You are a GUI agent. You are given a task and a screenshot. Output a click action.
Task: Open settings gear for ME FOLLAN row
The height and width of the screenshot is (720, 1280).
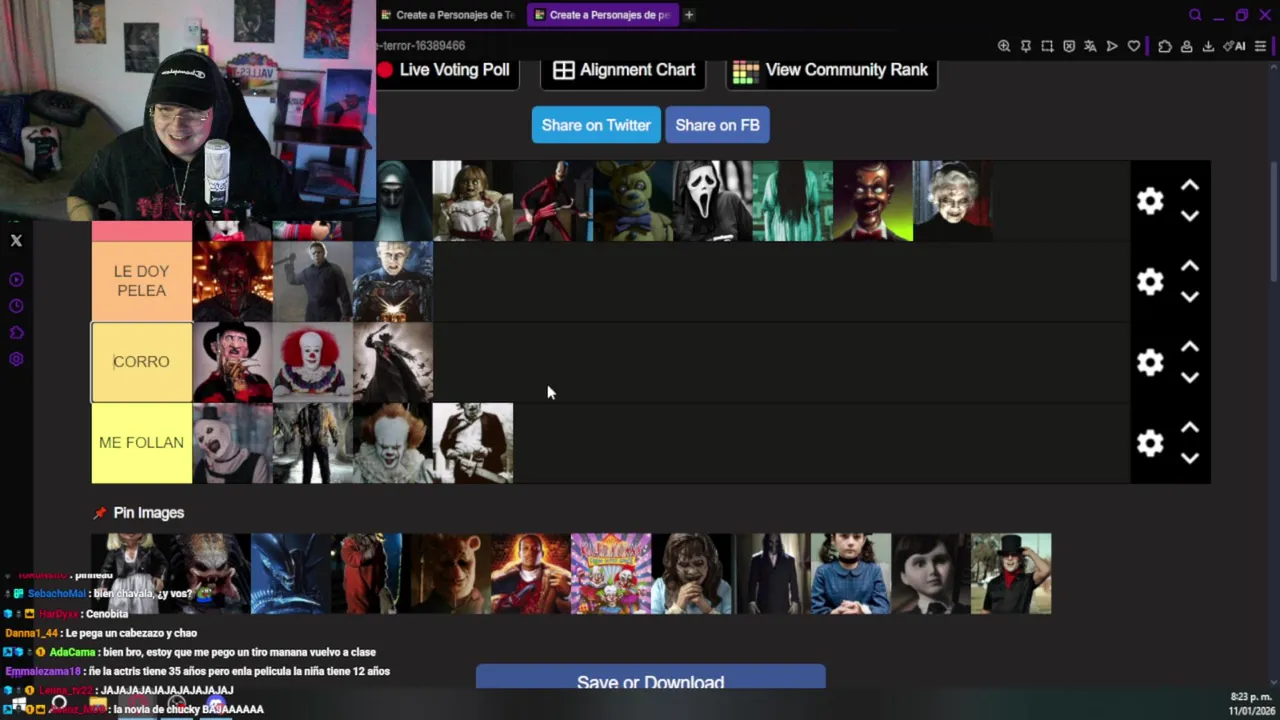pos(1150,443)
